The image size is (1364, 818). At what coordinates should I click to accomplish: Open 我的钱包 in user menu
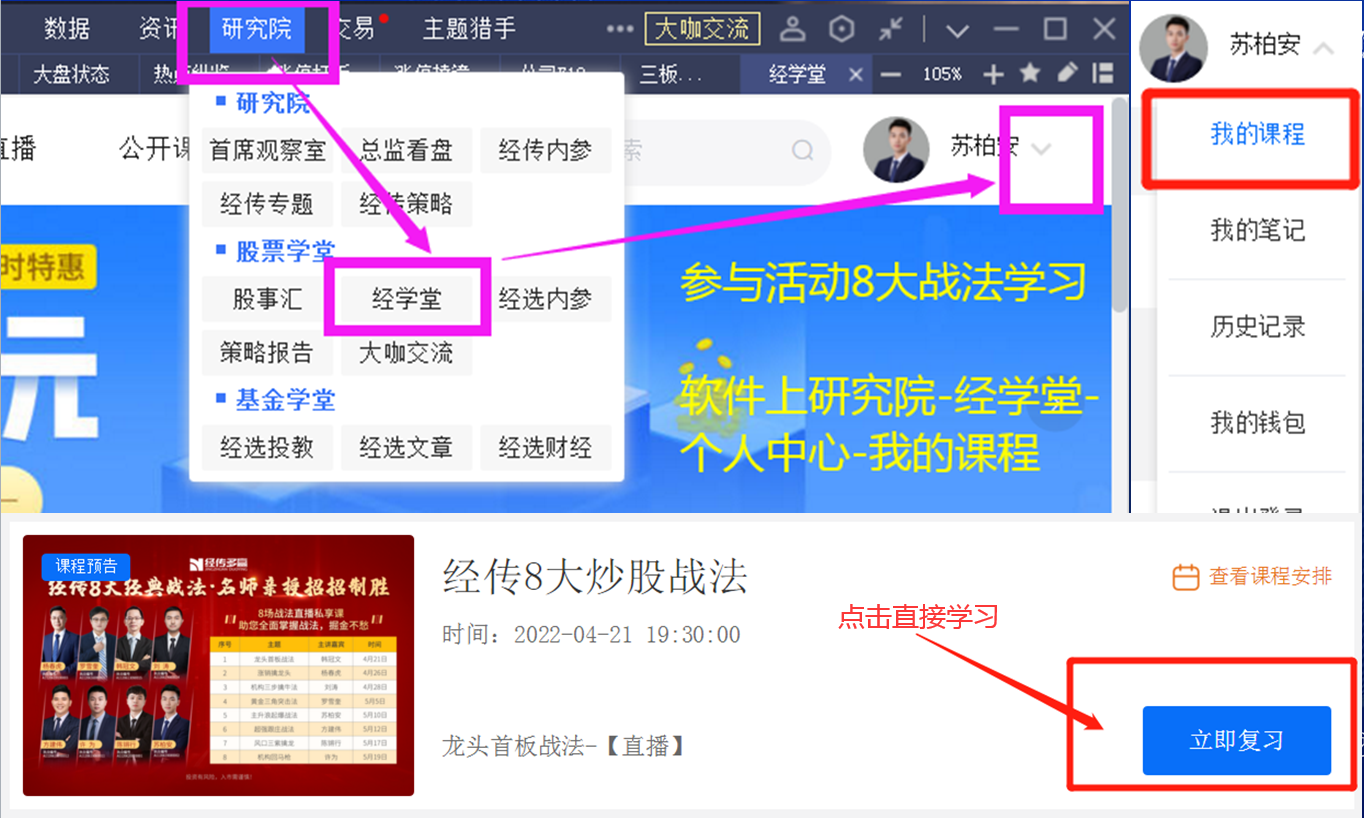[x=1257, y=422]
